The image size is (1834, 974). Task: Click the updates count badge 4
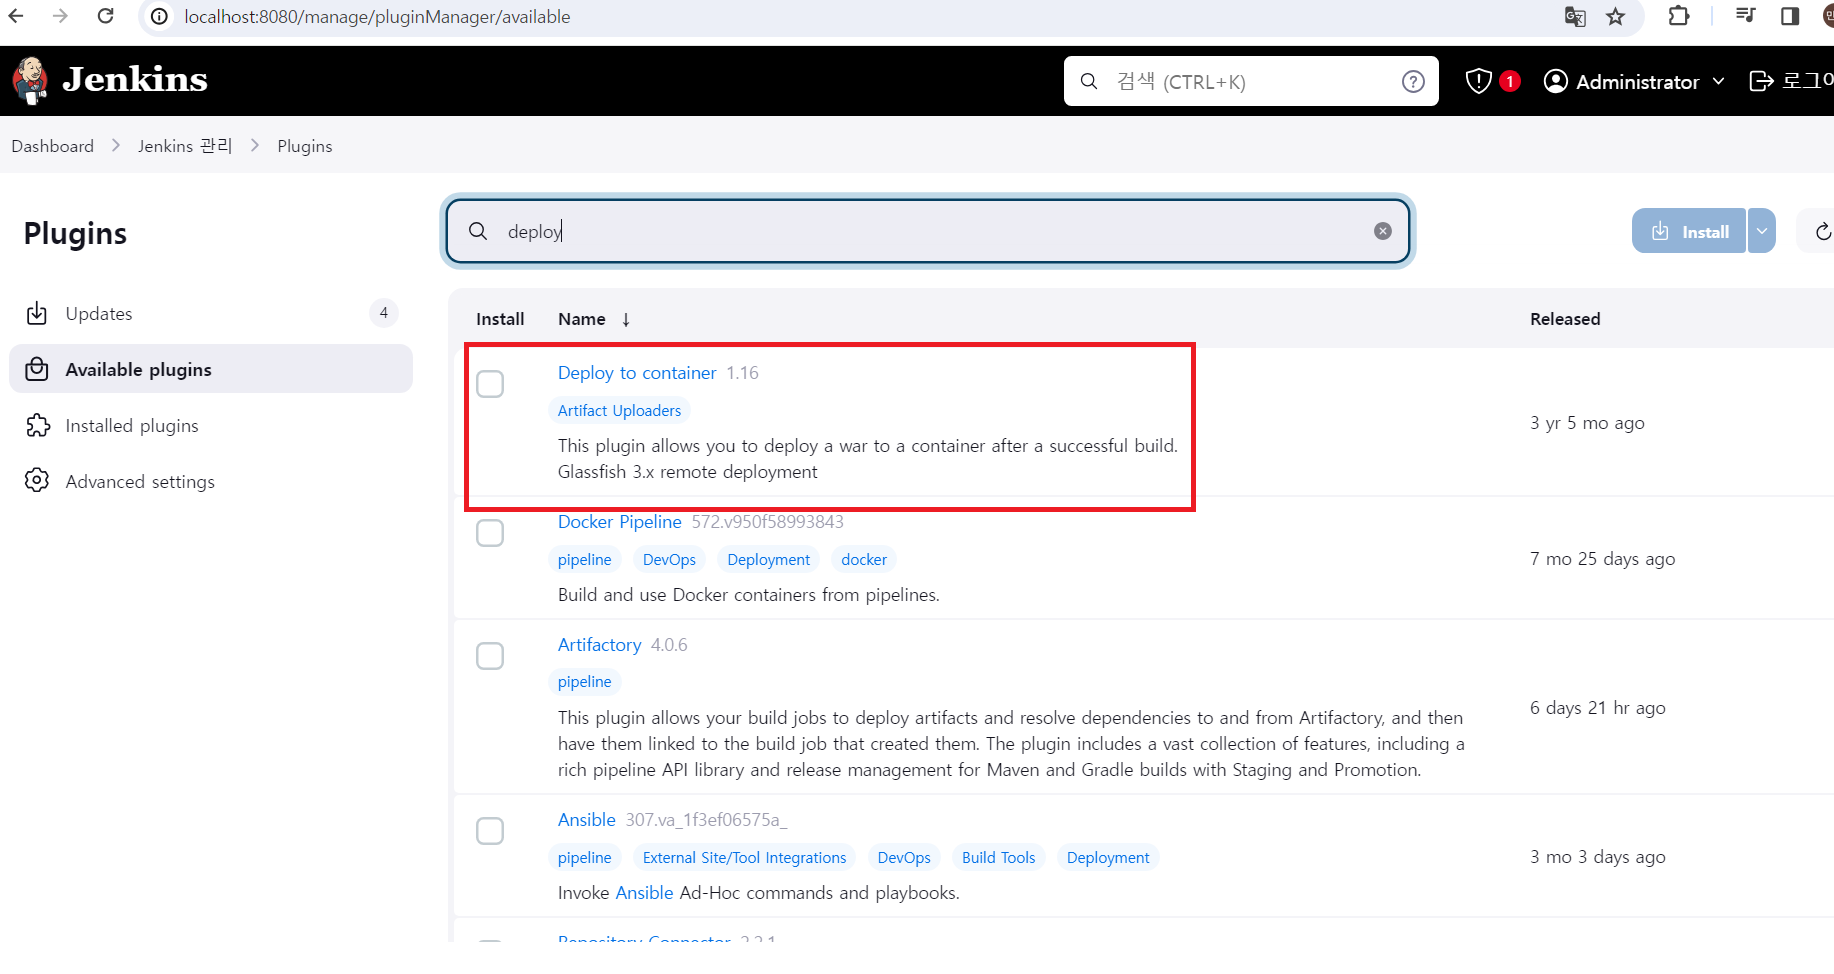[384, 313]
